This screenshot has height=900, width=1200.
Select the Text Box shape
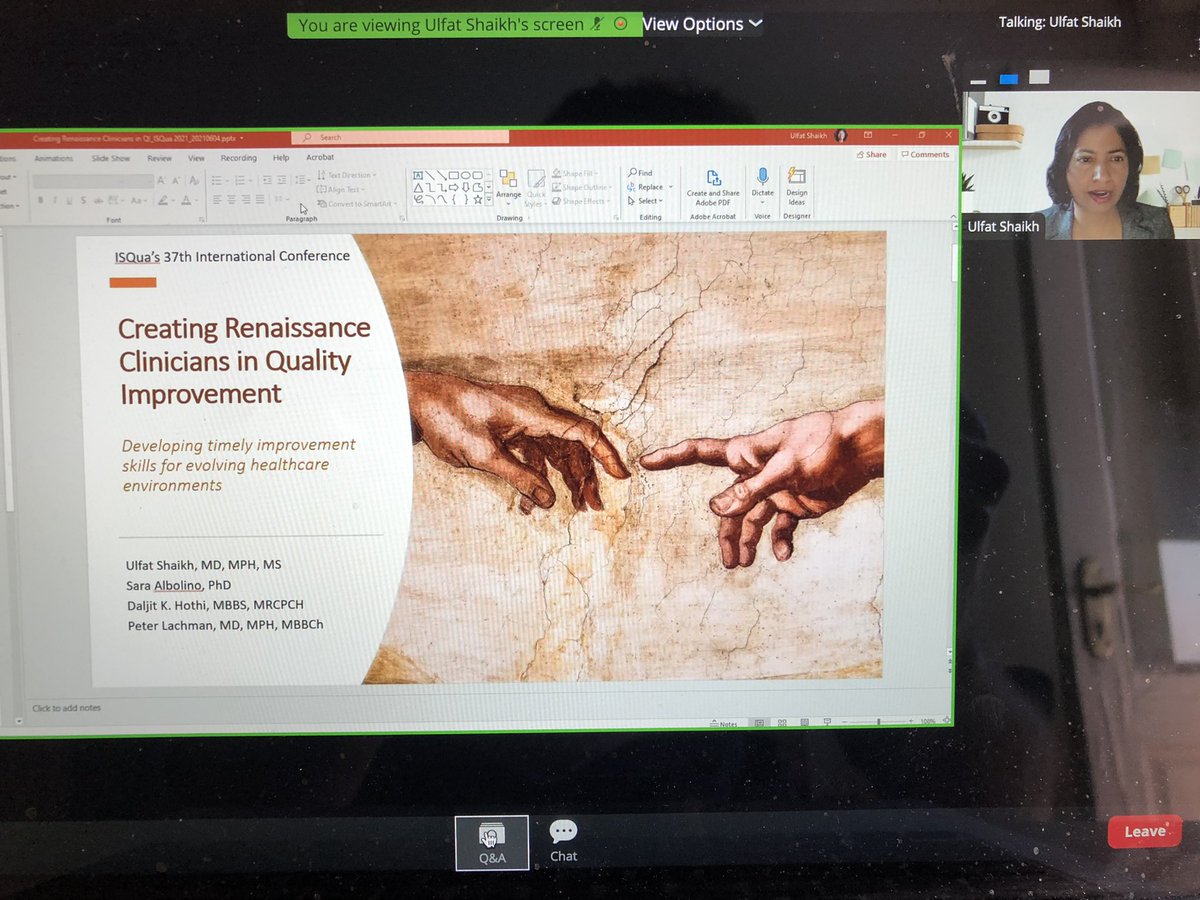click(418, 174)
